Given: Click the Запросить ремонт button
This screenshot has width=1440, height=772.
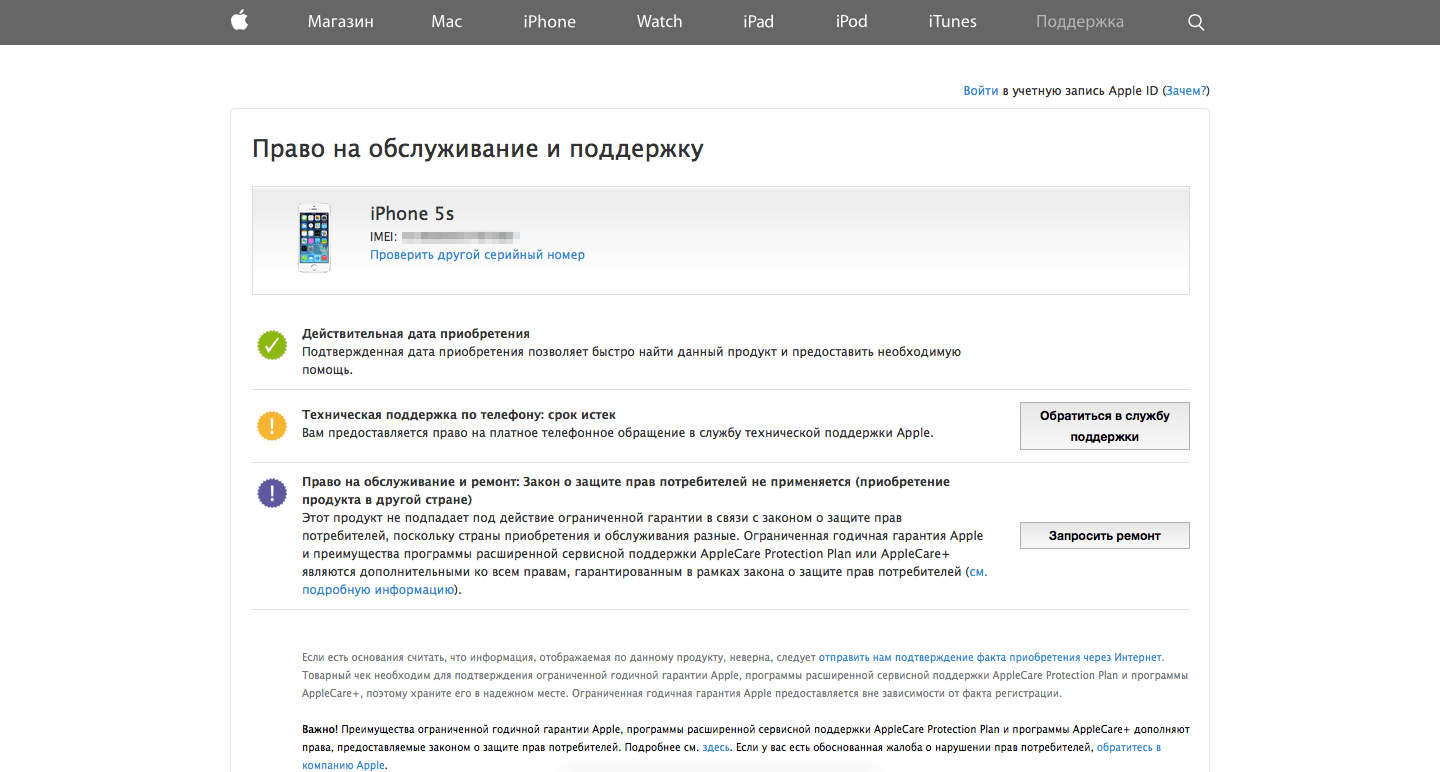Looking at the screenshot, I should pos(1105,536).
